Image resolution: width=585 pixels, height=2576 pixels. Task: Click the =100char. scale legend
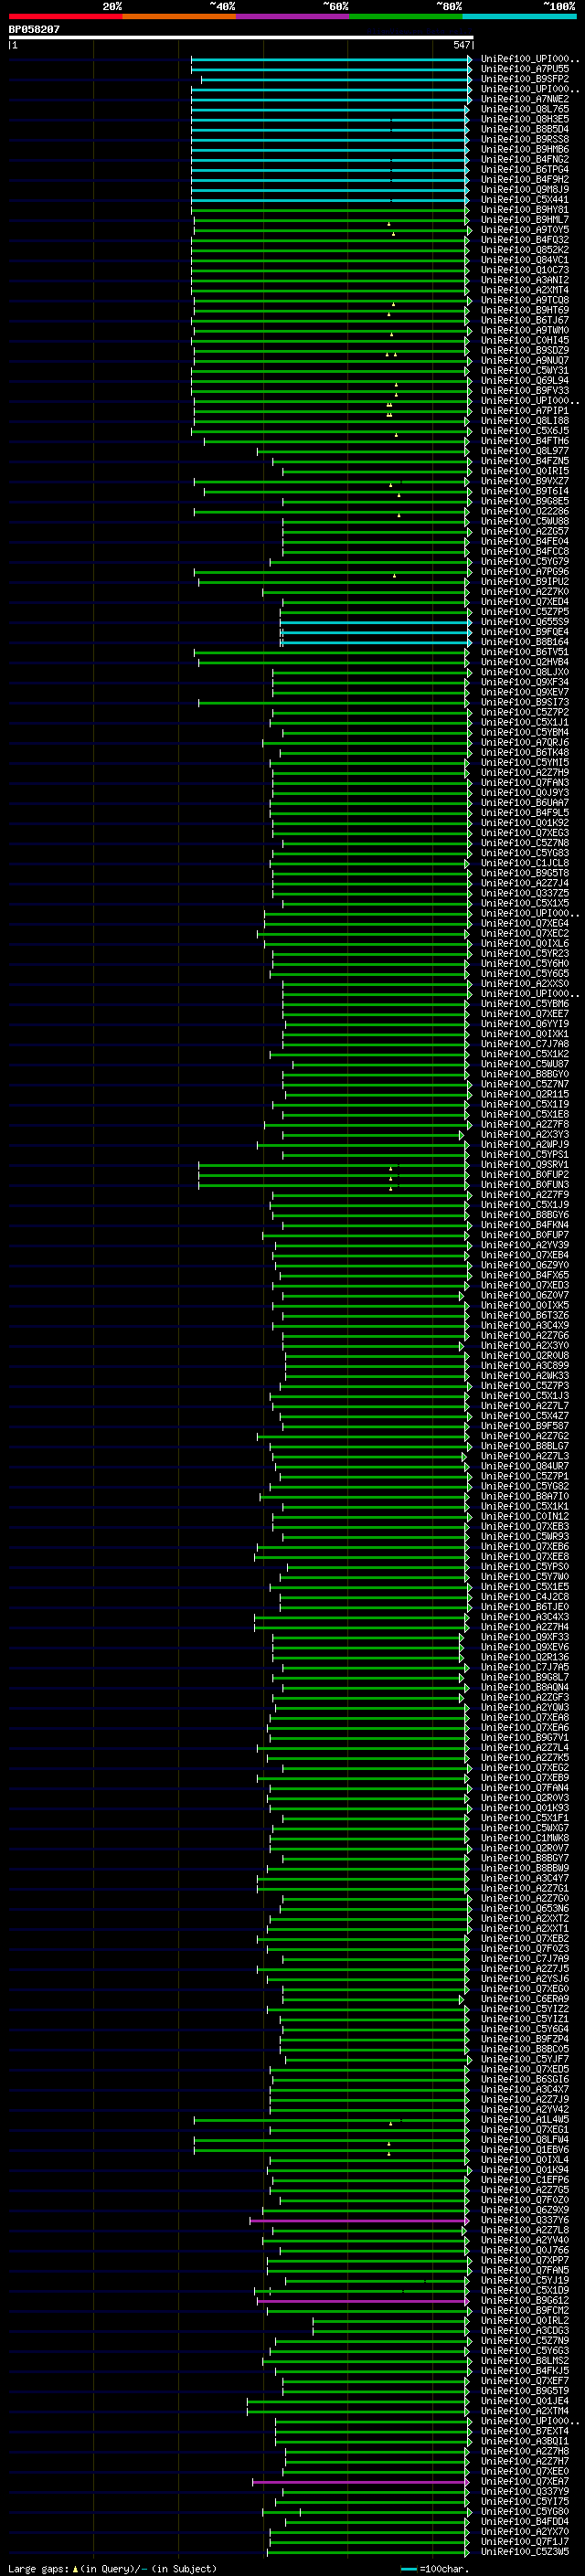[435, 2569]
